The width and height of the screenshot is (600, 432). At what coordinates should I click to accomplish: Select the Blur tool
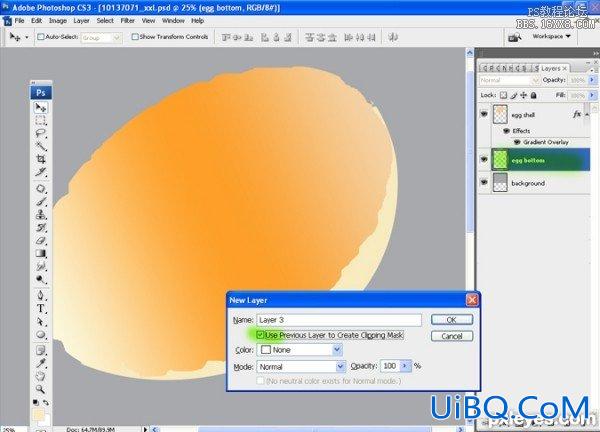(41, 266)
